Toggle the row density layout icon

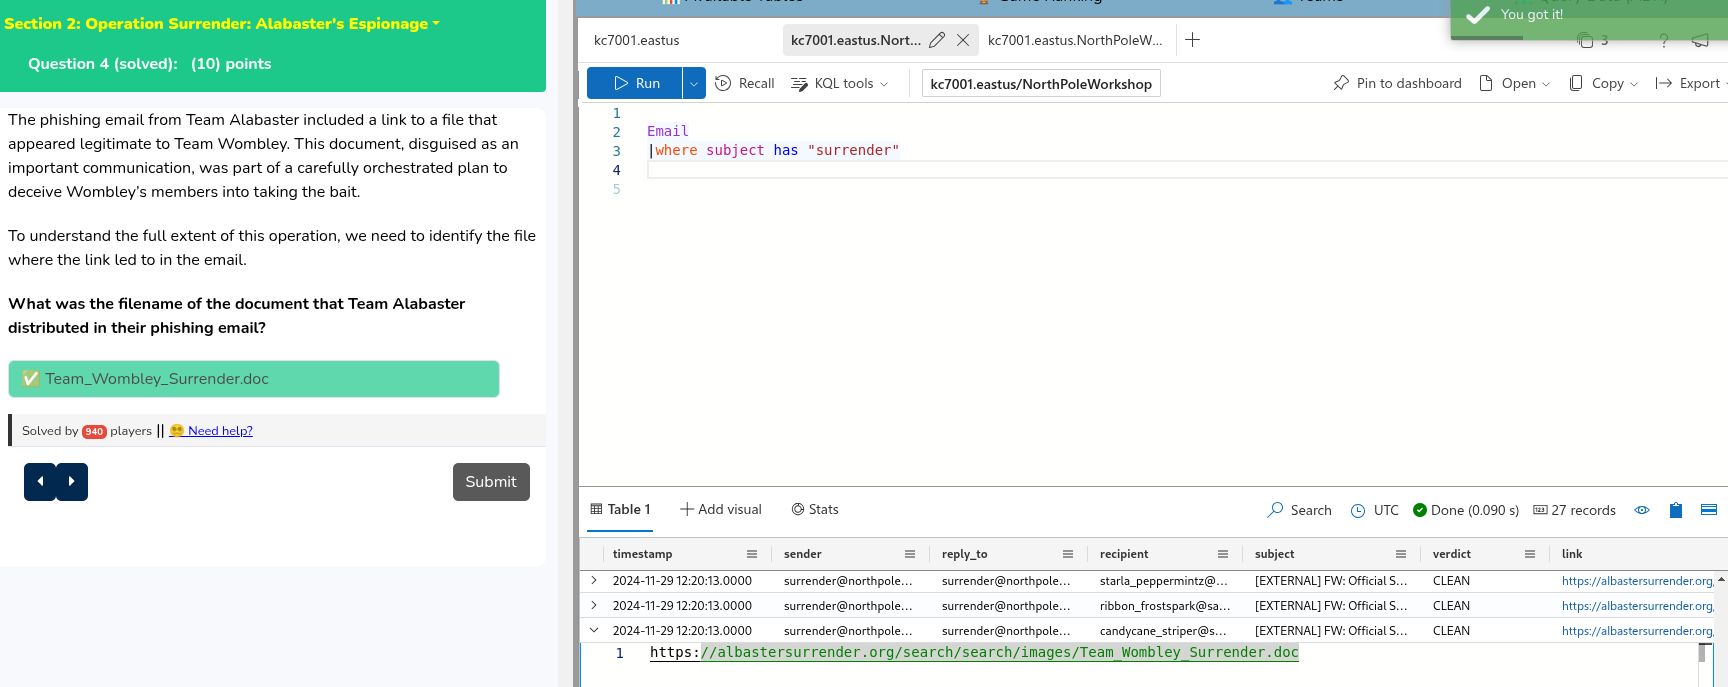(x=1709, y=510)
